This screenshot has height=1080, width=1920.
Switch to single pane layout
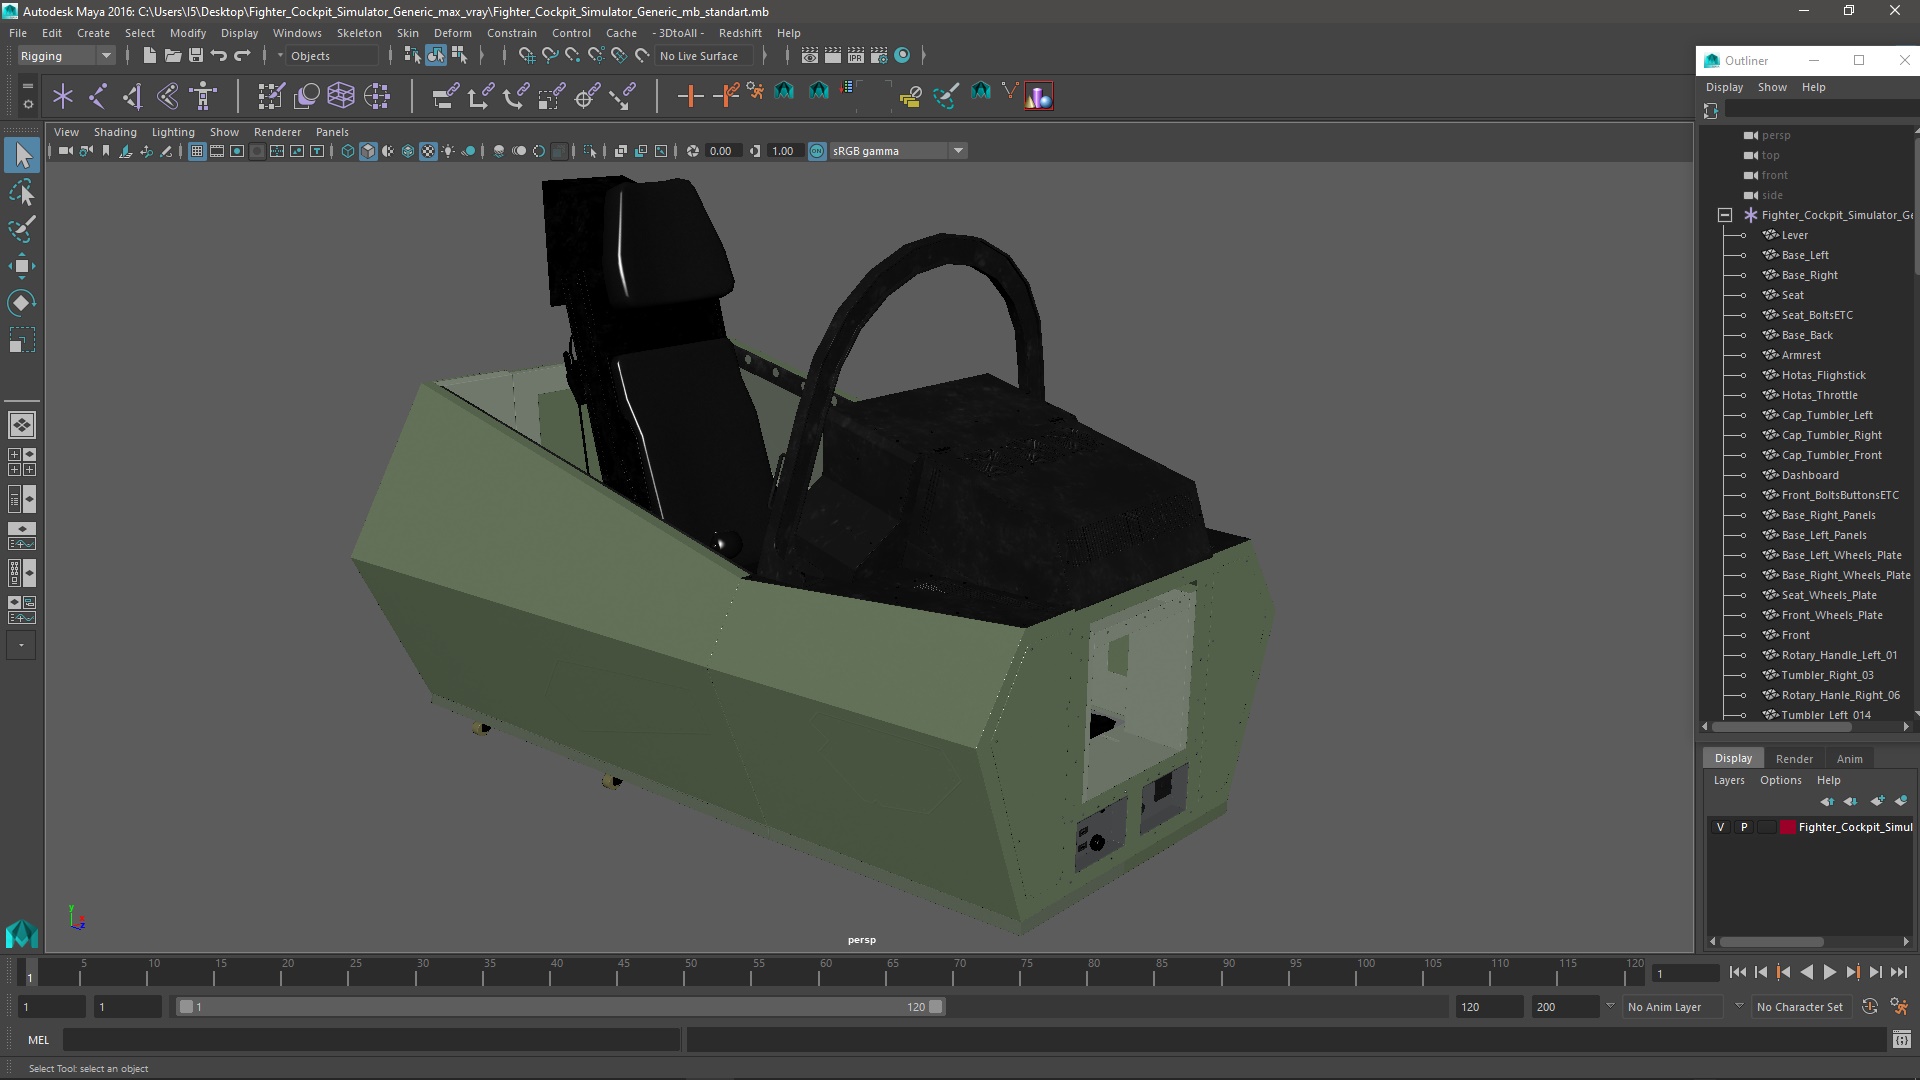click(22, 425)
